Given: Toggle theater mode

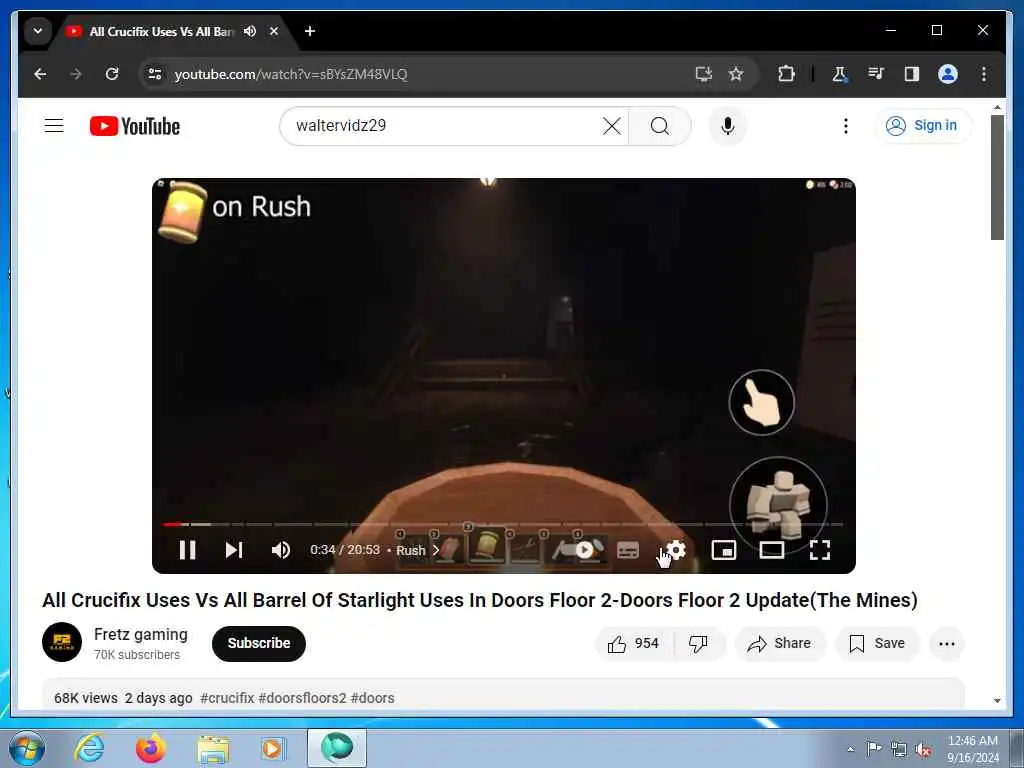Looking at the screenshot, I should point(772,550).
